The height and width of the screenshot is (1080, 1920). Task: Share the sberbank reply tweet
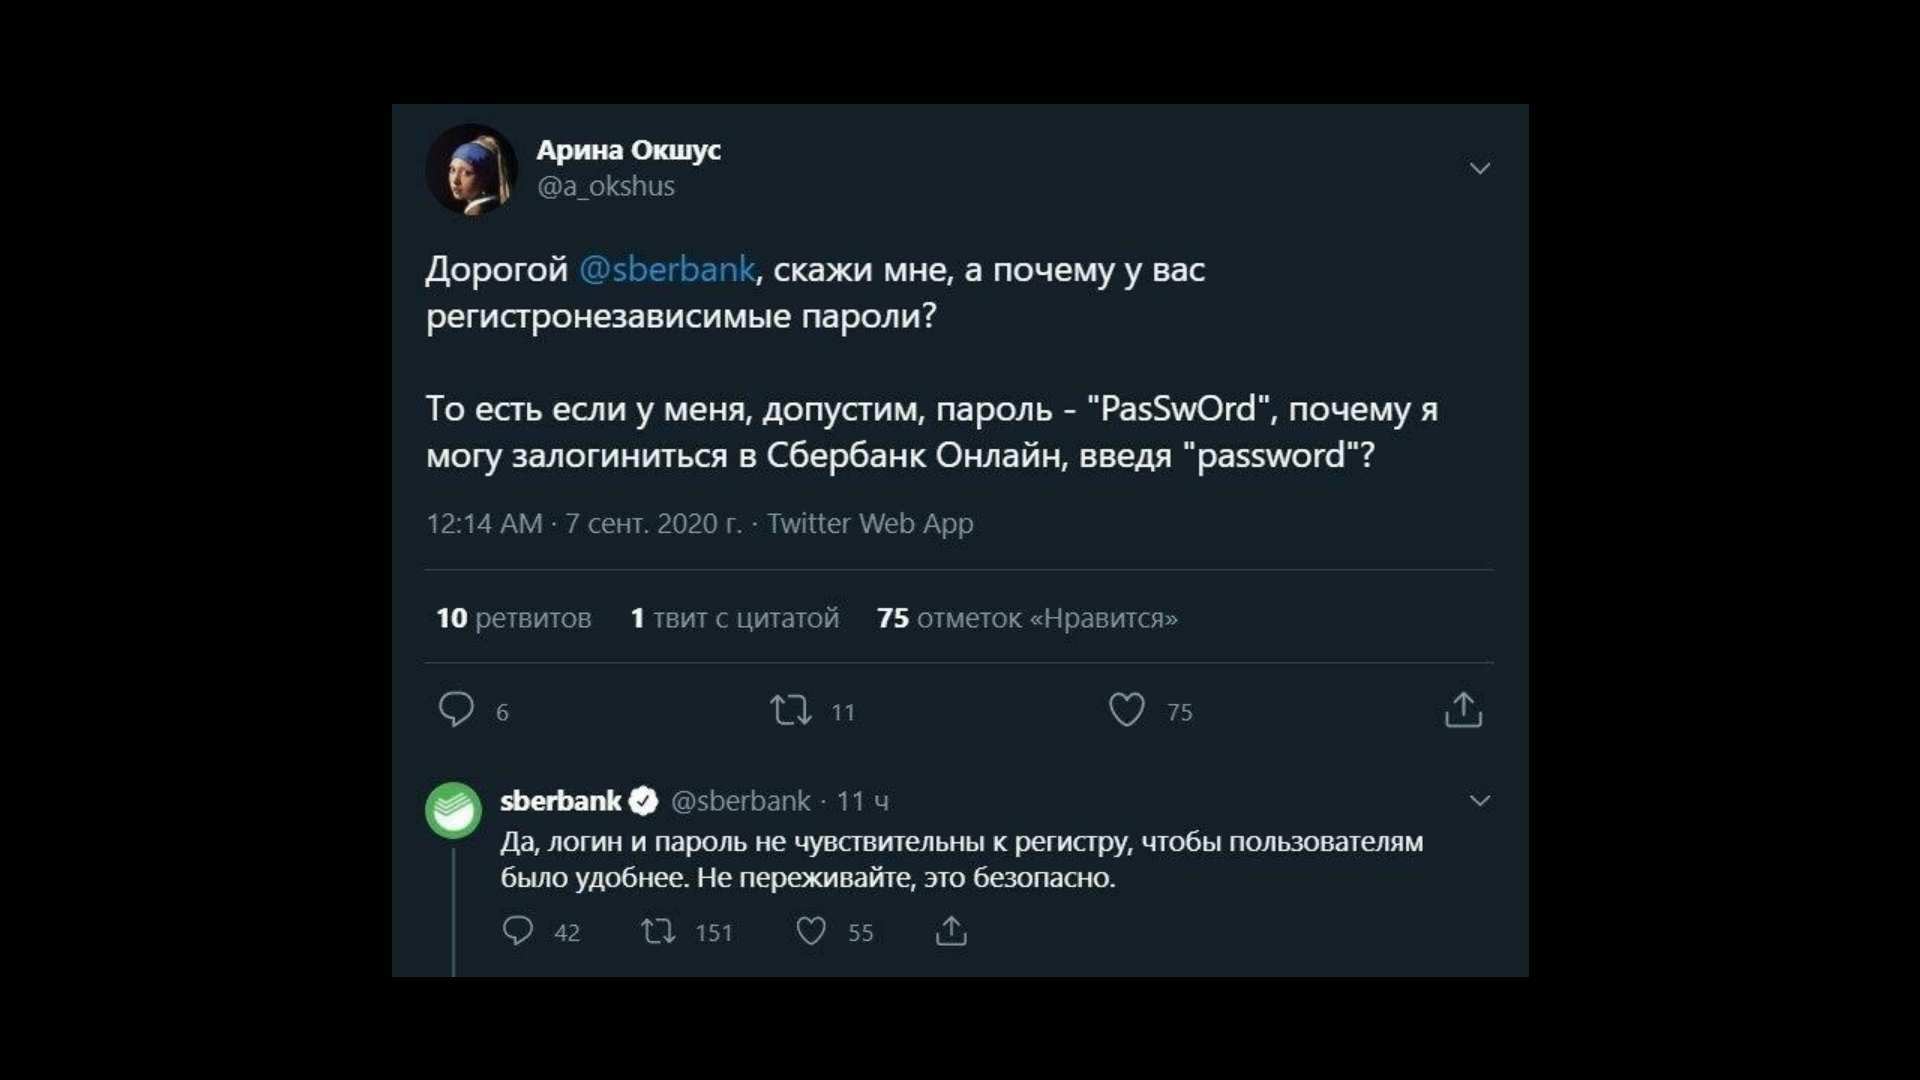click(951, 931)
